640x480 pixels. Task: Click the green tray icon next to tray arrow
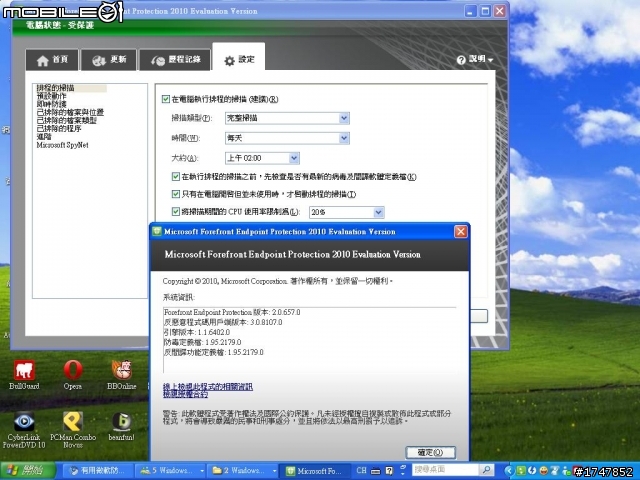click(x=521, y=471)
